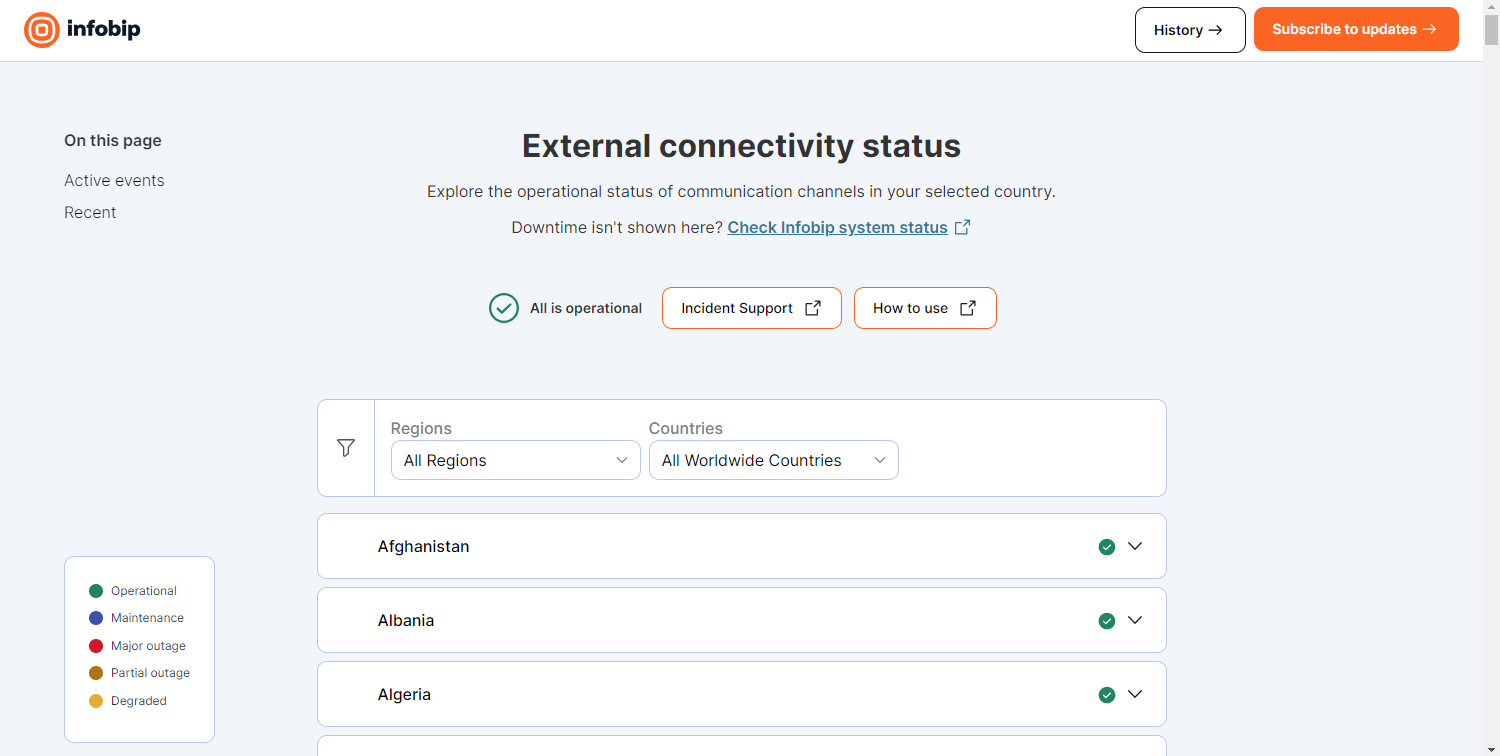Viewport: 1500px width, 756px height.
Task: Click the external link icon beside Check Infobip system status
Action: coord(962,227)
